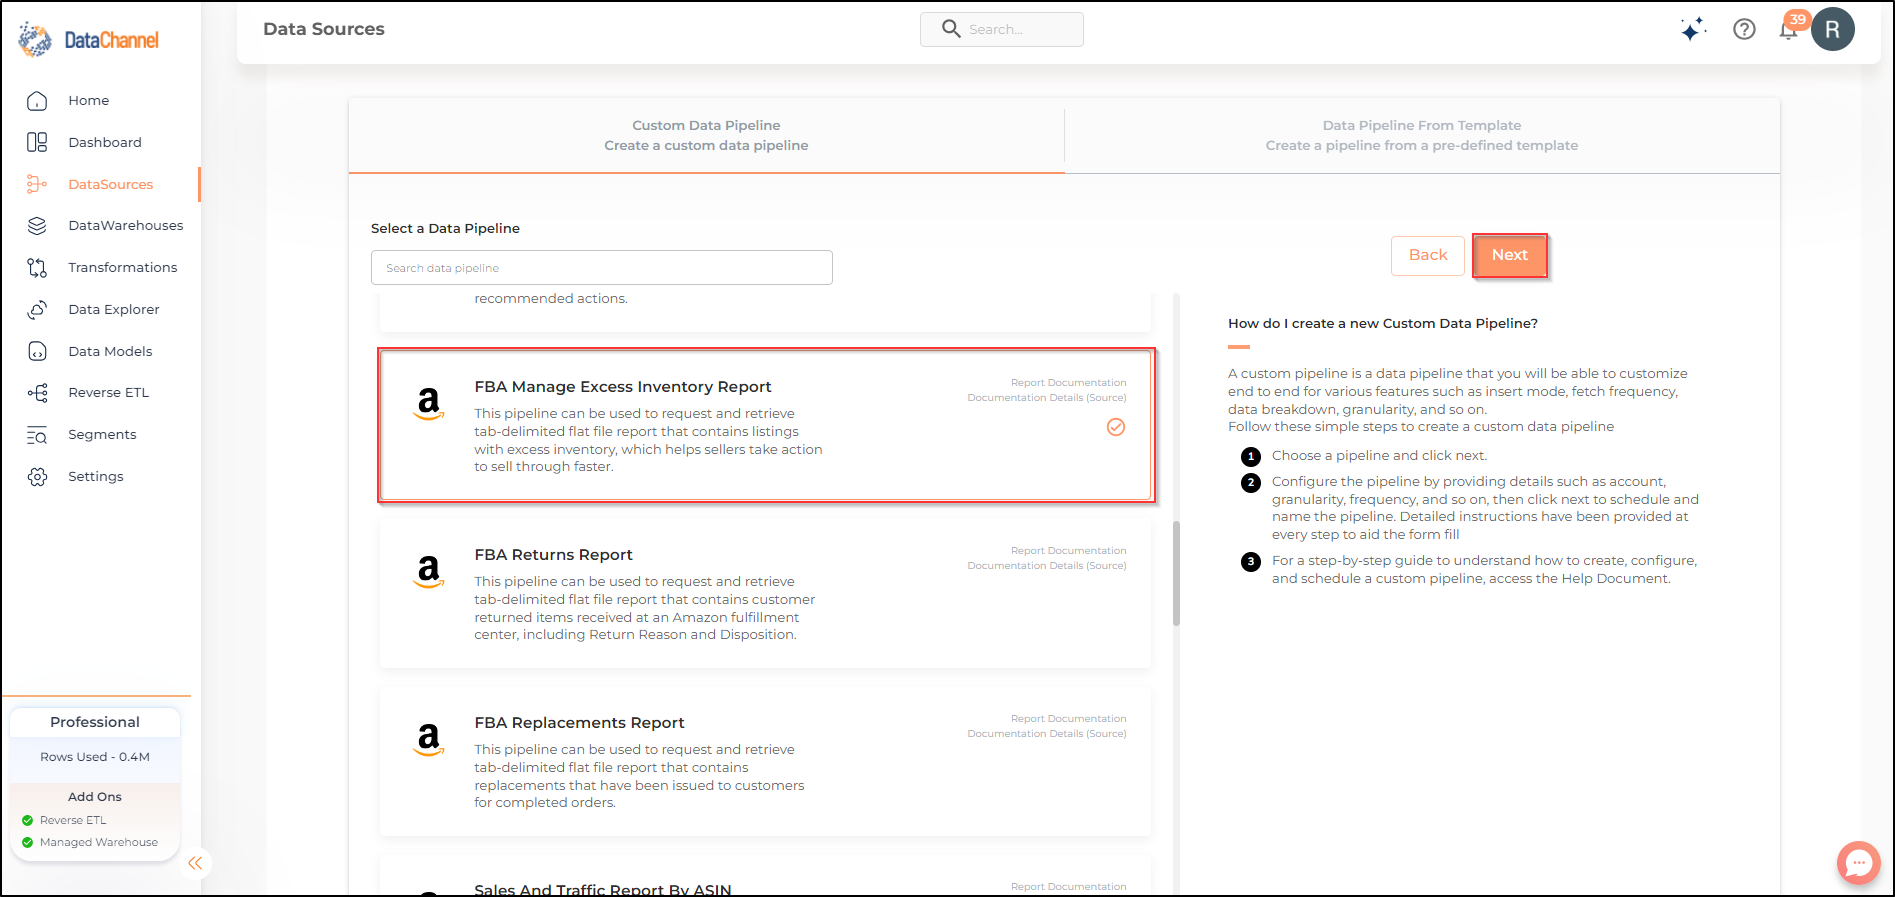Viewport: 1895px width, 897px height.
Task: Open Documentation Details (Source) for FBA Replacements Report
Action: point(1046,734)
